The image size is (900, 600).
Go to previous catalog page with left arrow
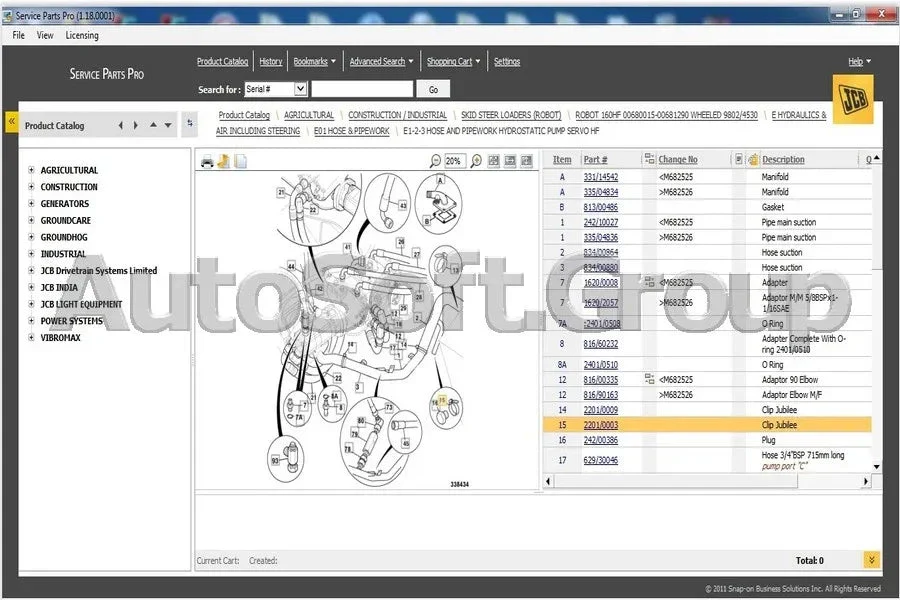click(x=121, y=125)
